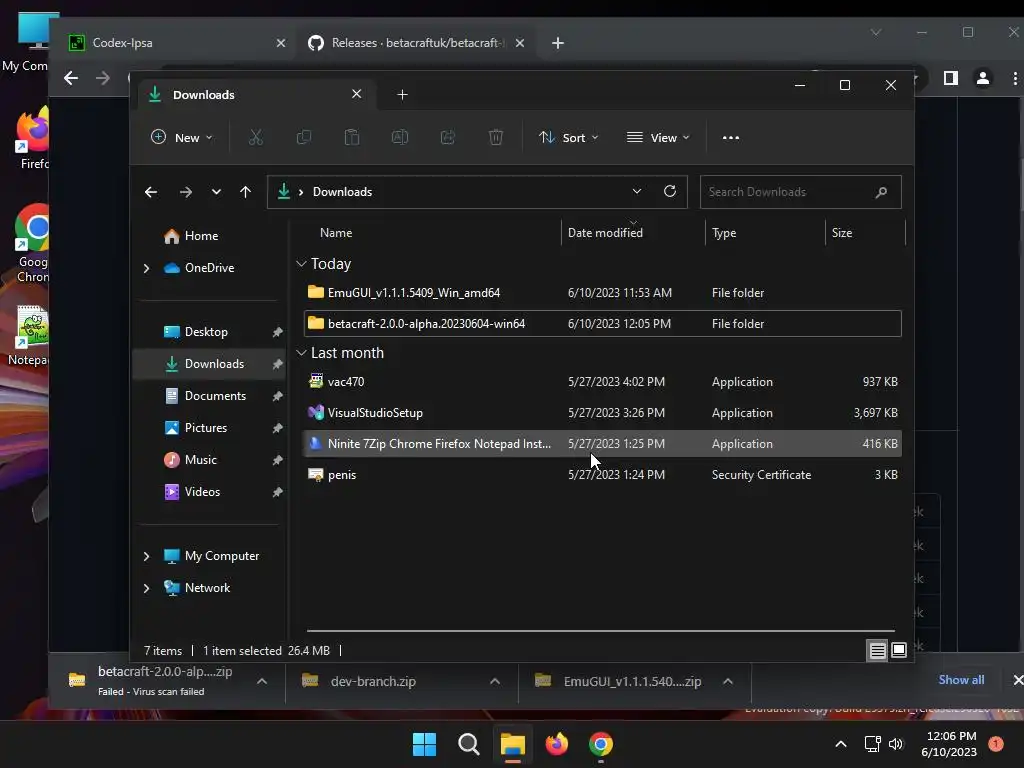Expand the address bar history dropdown
Screen dimensions: 1024x768
pyautogui.click(x=637, y=191)
